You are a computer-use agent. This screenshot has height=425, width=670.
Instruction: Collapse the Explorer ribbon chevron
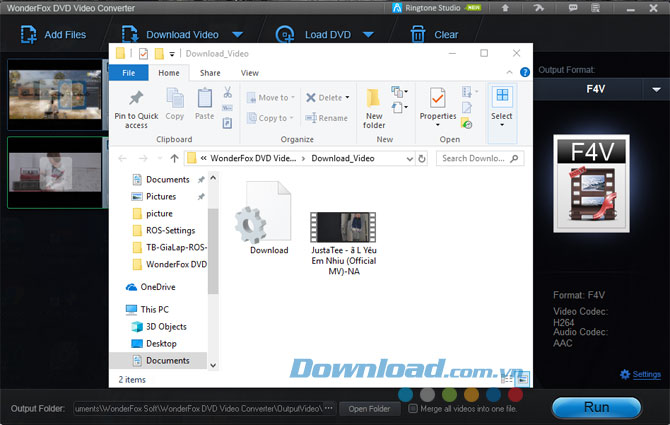[x=509, y=73]
